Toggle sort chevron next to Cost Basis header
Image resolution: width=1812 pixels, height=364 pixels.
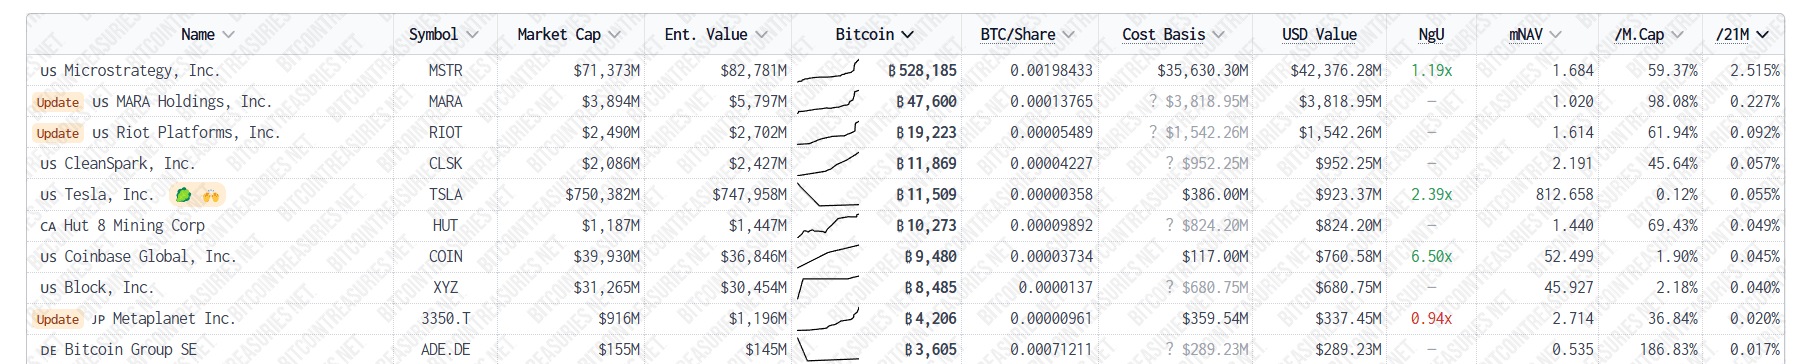tap(1218, 35)
